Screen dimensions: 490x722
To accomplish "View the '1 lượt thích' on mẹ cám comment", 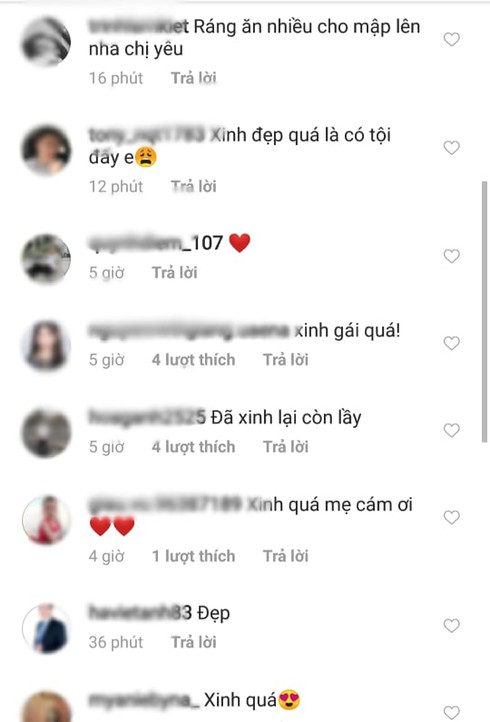I will point(193,556).
